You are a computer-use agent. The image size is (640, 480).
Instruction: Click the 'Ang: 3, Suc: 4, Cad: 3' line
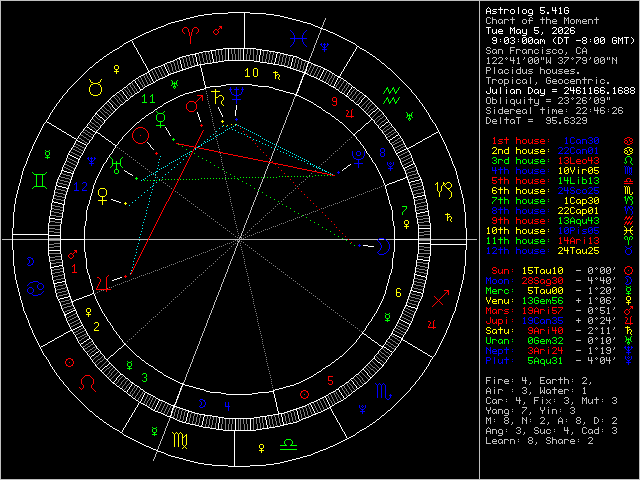click(x=551, y=431)
